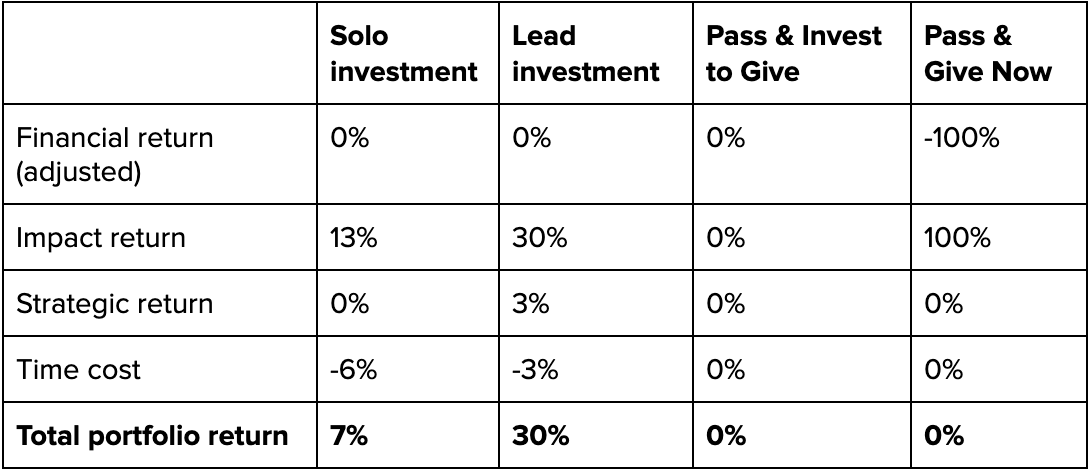Click the bold 7% total return cell
Viewport: 1089px width, 470px height.
(x=349, y=435)
